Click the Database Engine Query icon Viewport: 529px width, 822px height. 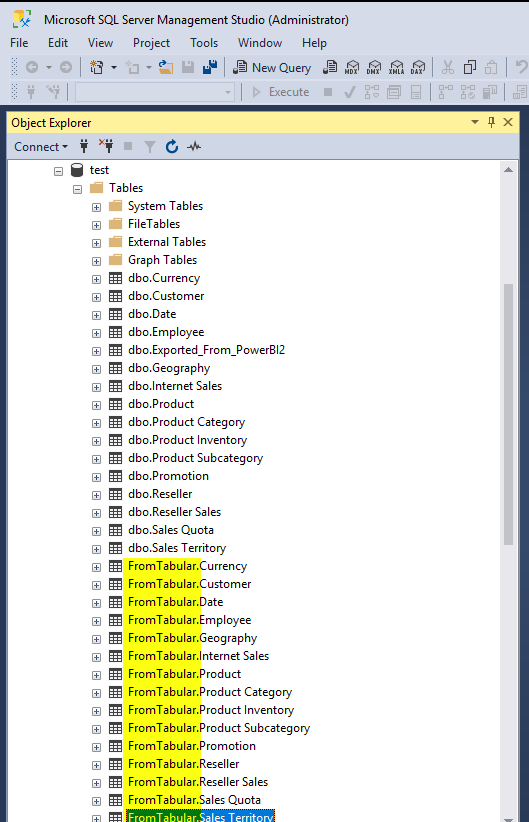[x=330, y=68]
